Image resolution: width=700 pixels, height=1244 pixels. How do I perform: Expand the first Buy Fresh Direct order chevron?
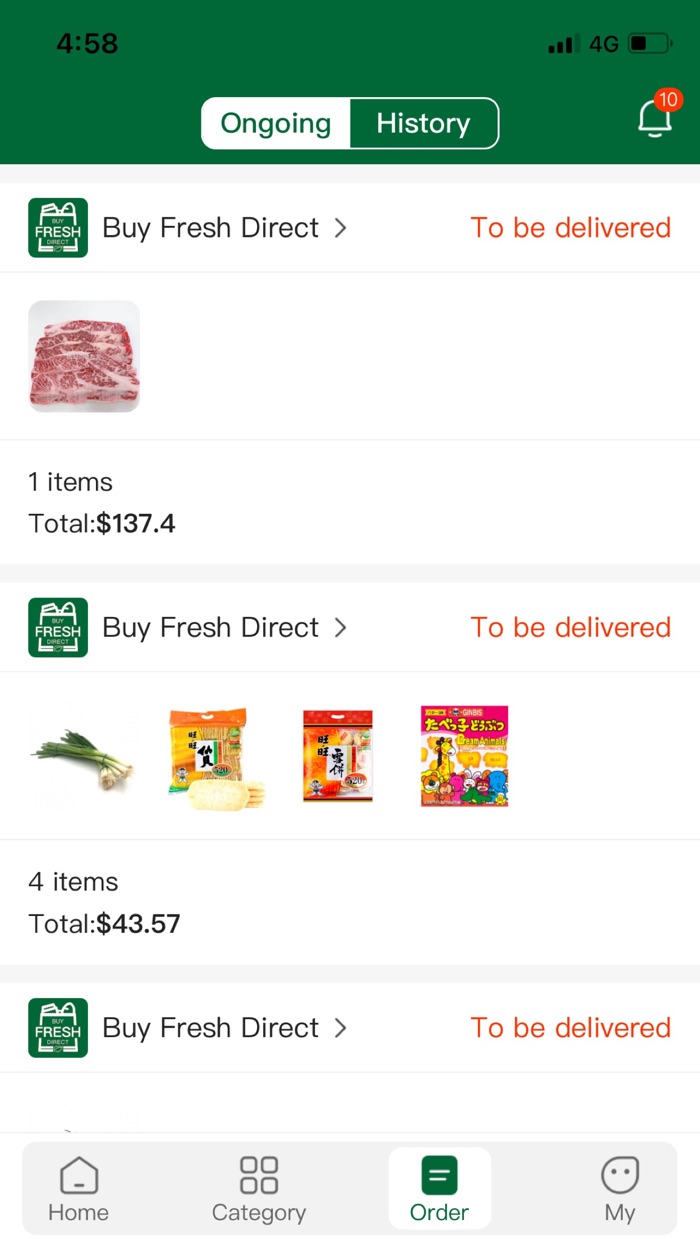tap(340, 227)
